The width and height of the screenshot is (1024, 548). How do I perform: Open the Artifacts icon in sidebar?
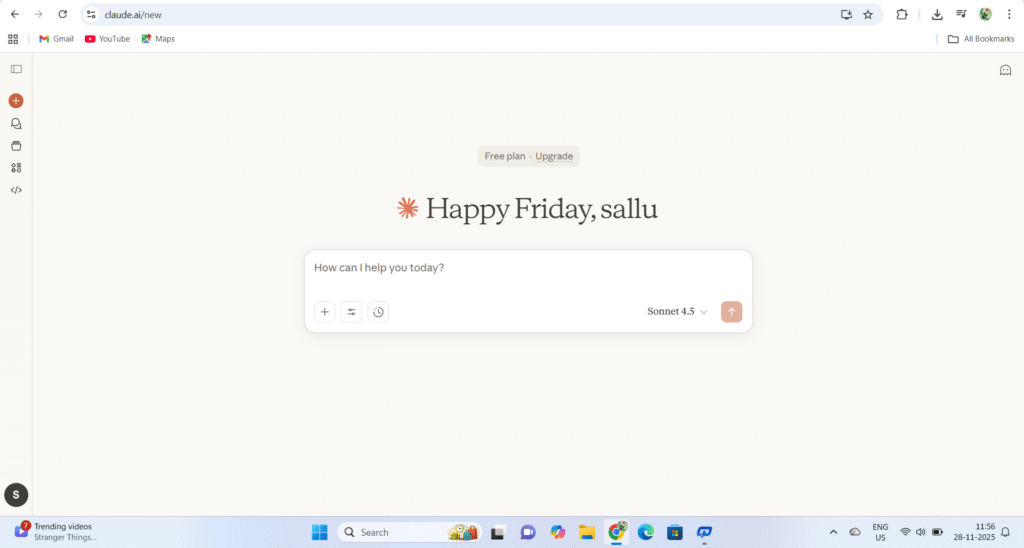coord(16,168)
